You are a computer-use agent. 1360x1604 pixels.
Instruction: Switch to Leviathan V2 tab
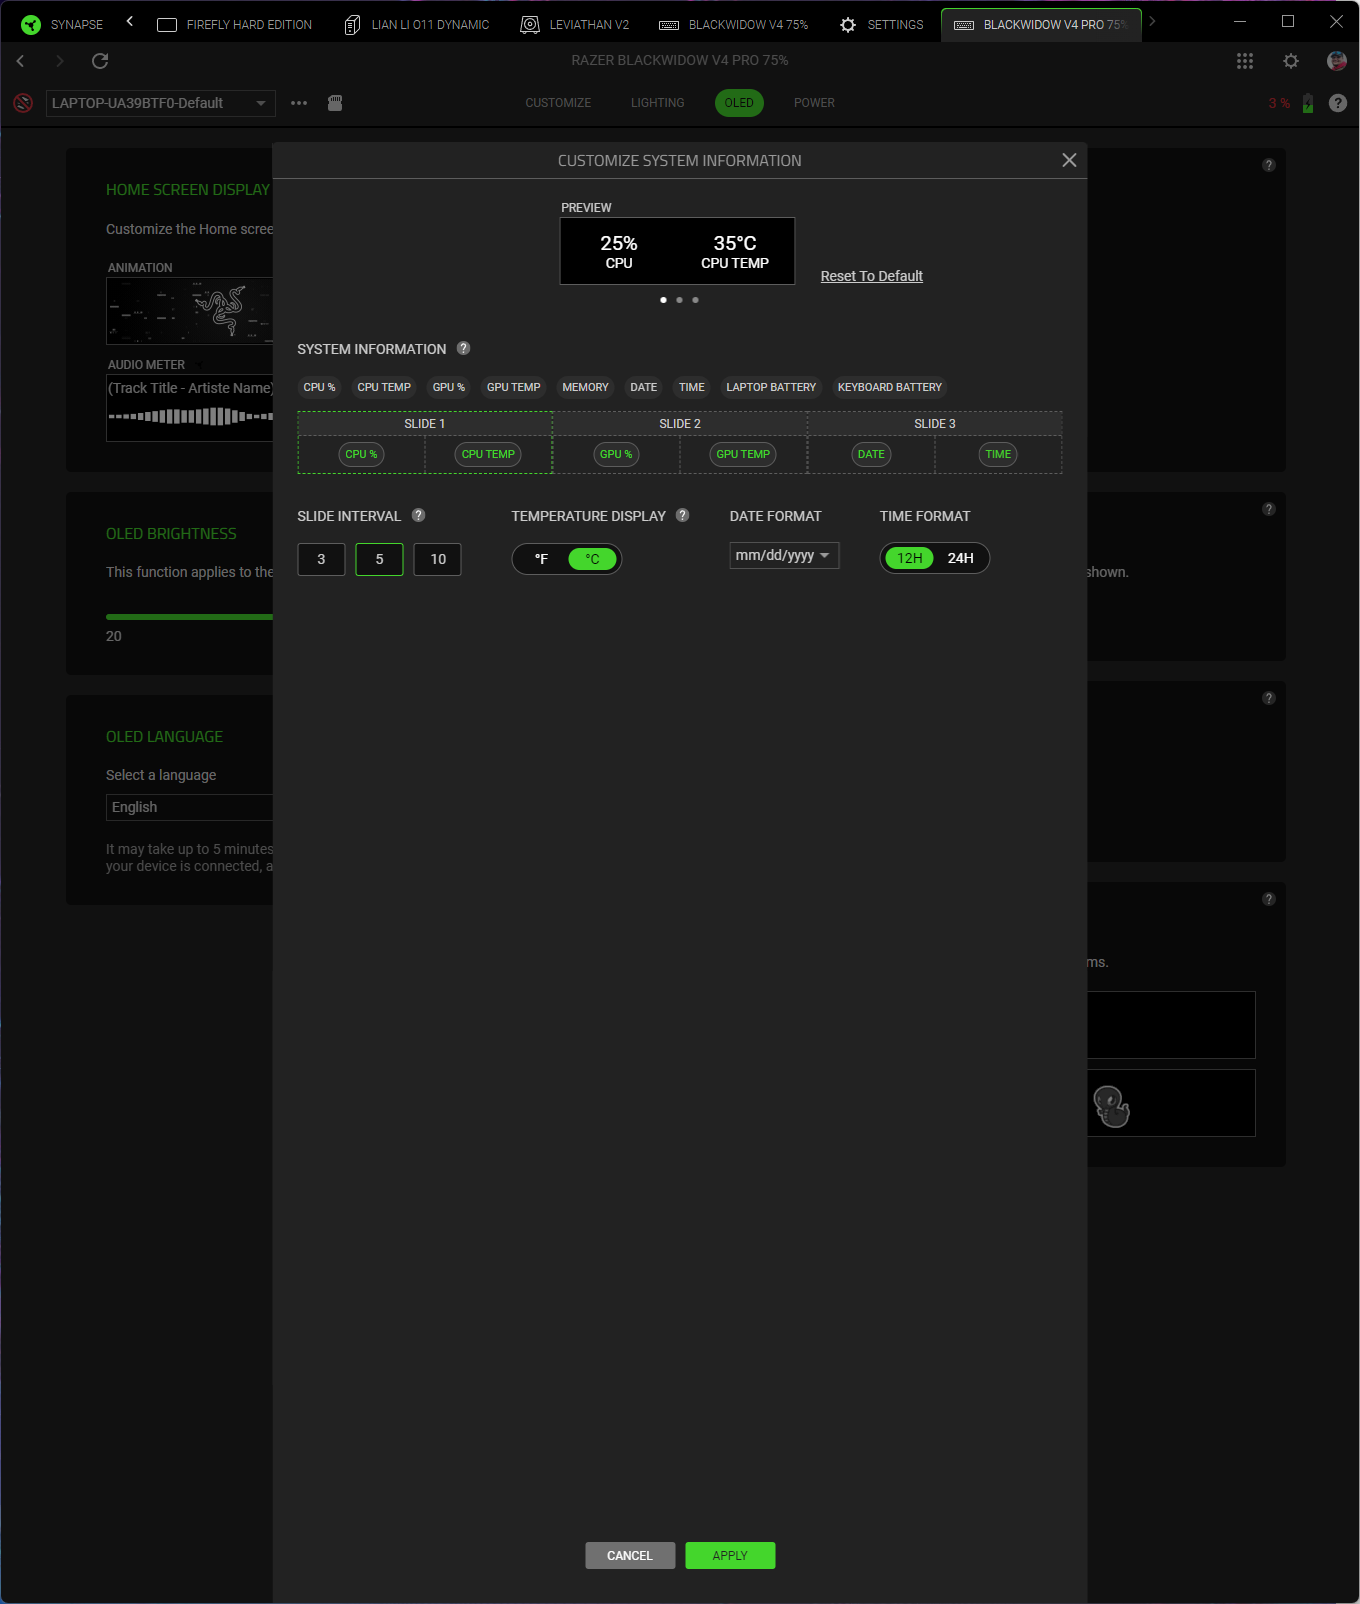pyautogui.click(x=575, y=24)
